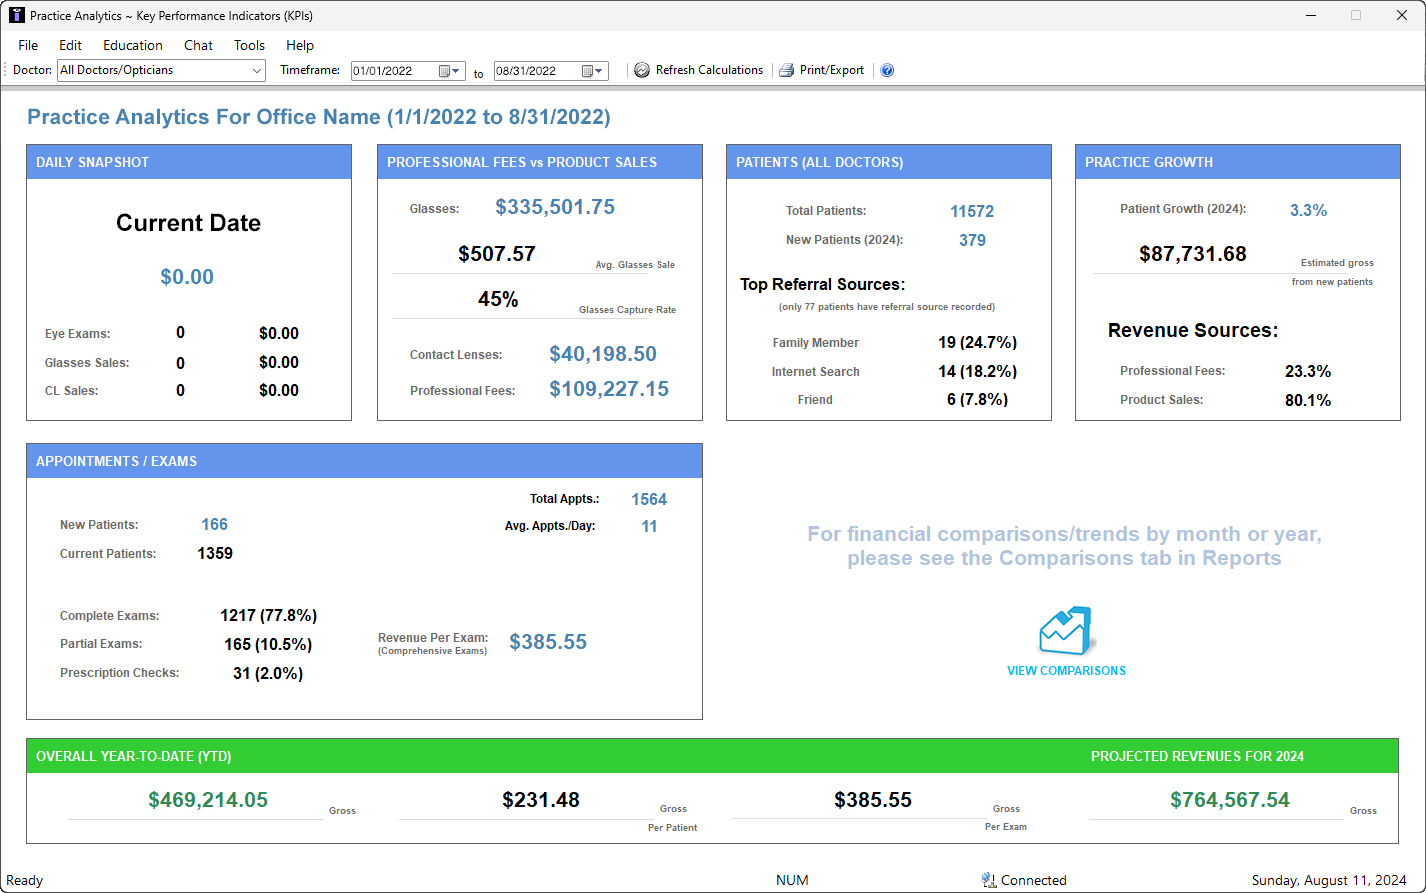
Task: Click the NUM indicator in status bar
Action: tap(792, 881)
